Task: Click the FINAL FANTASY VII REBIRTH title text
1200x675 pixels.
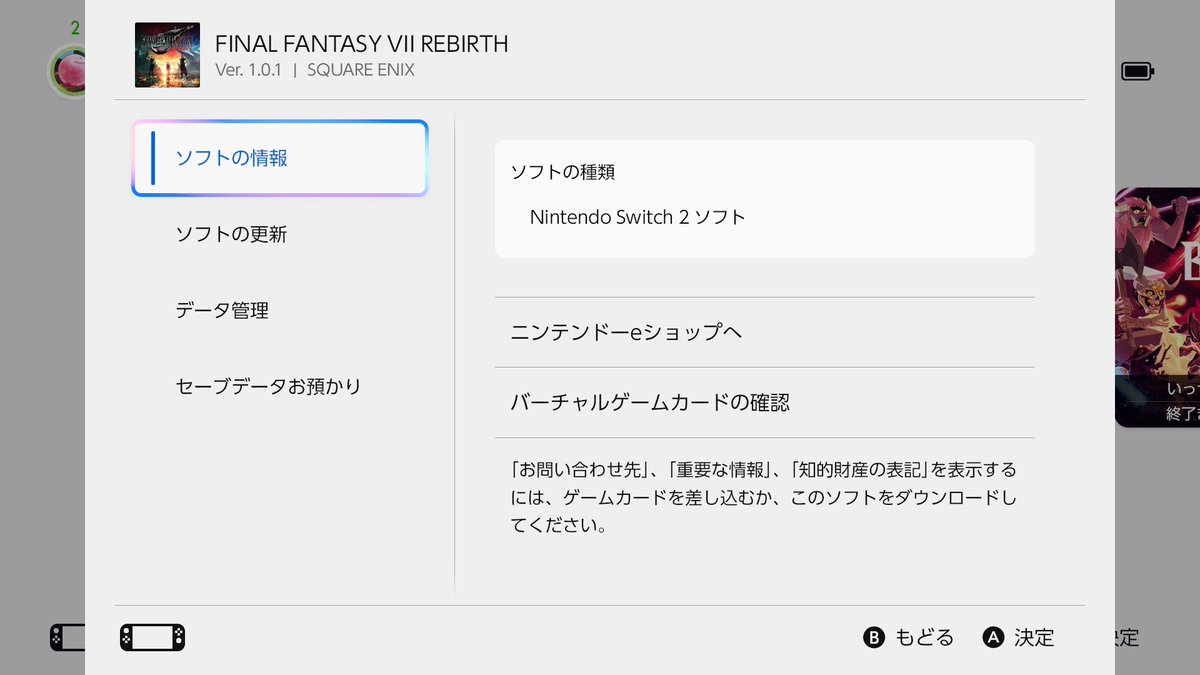Action: pyautogui.click(x=362, y=44)
